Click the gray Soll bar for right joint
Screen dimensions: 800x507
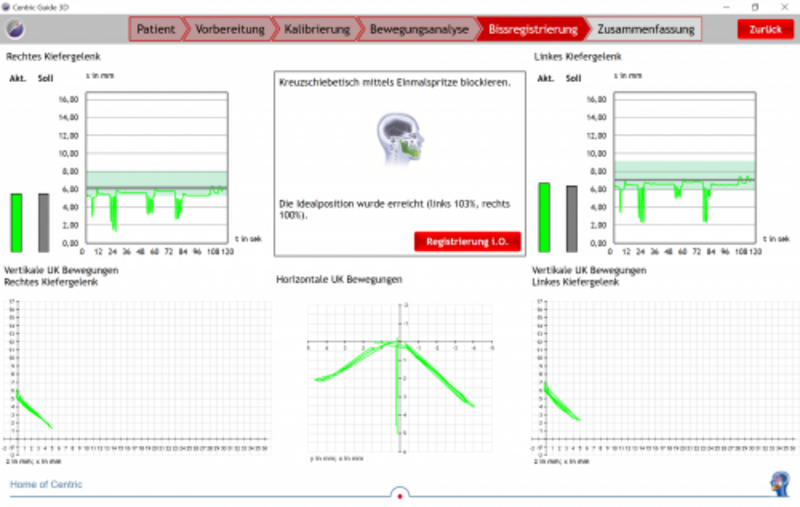[43, 222]
